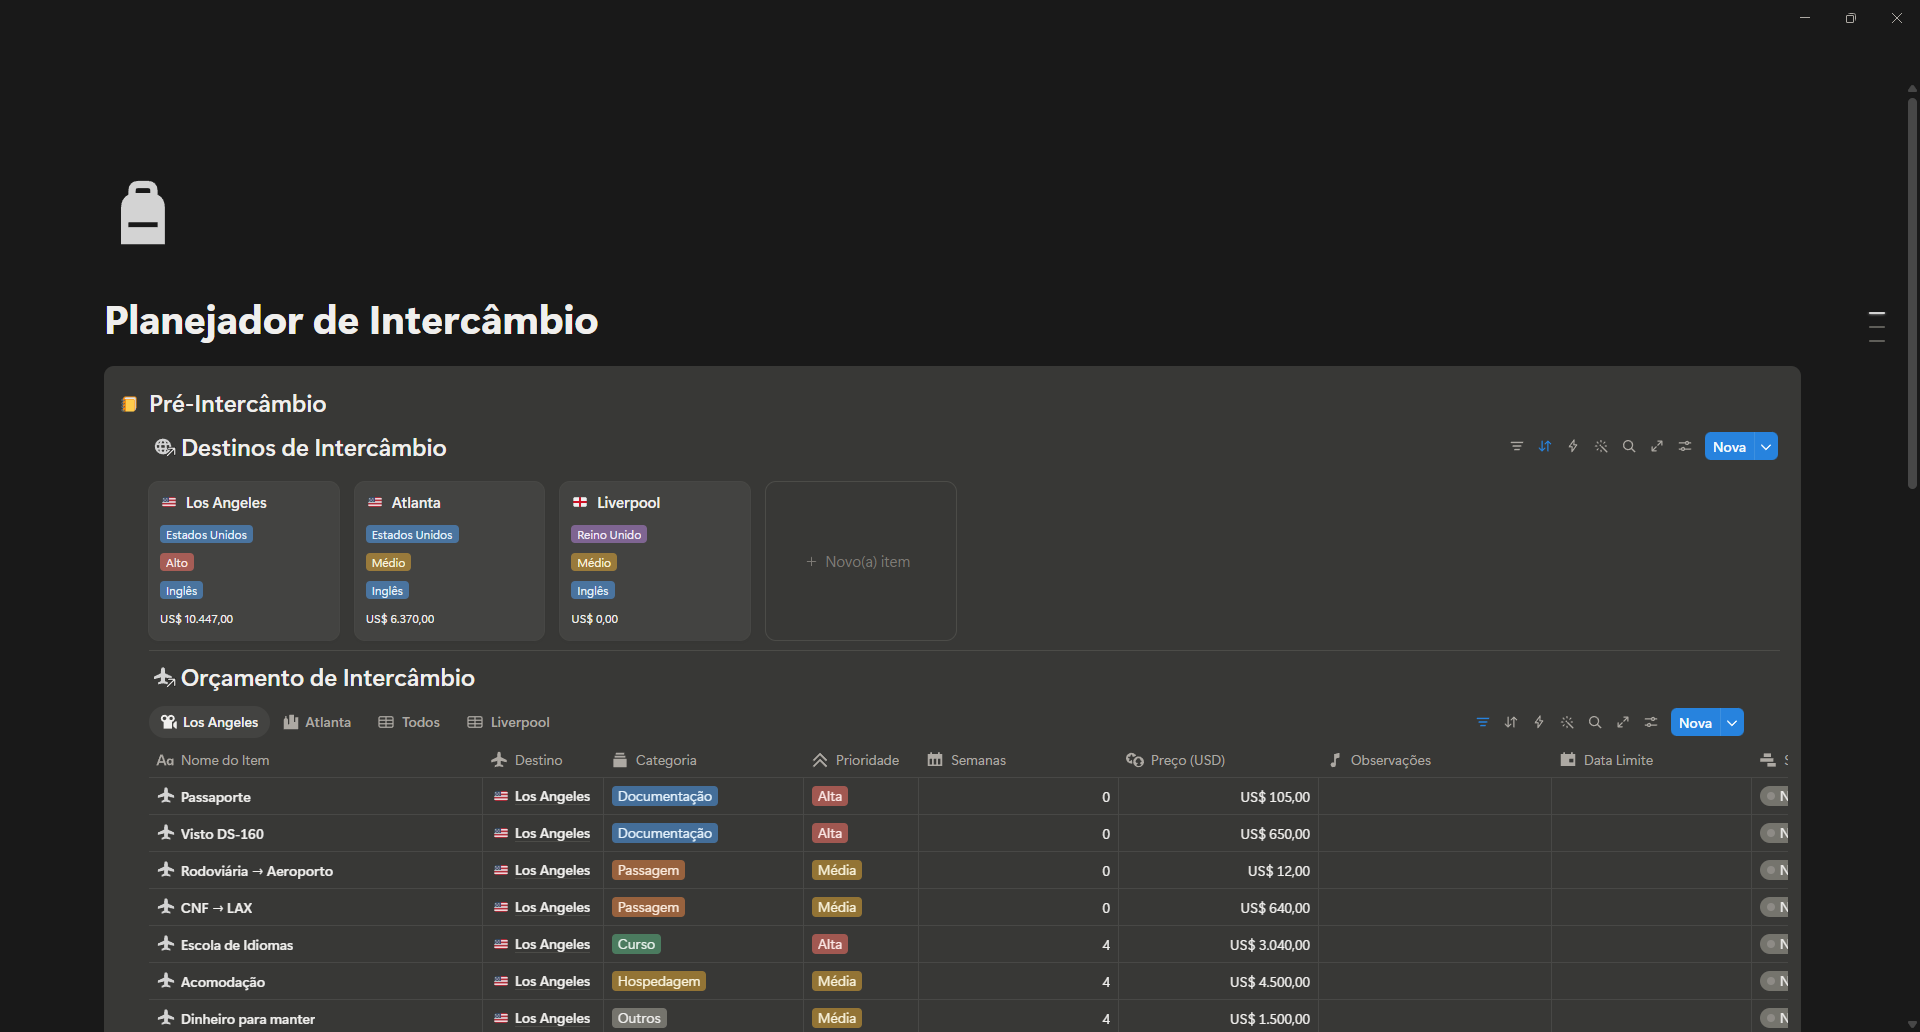Switch to the Los Angeles view tab
Image resolution: width=1920 pixels, height=1032 pixels.
coord(210,722)
